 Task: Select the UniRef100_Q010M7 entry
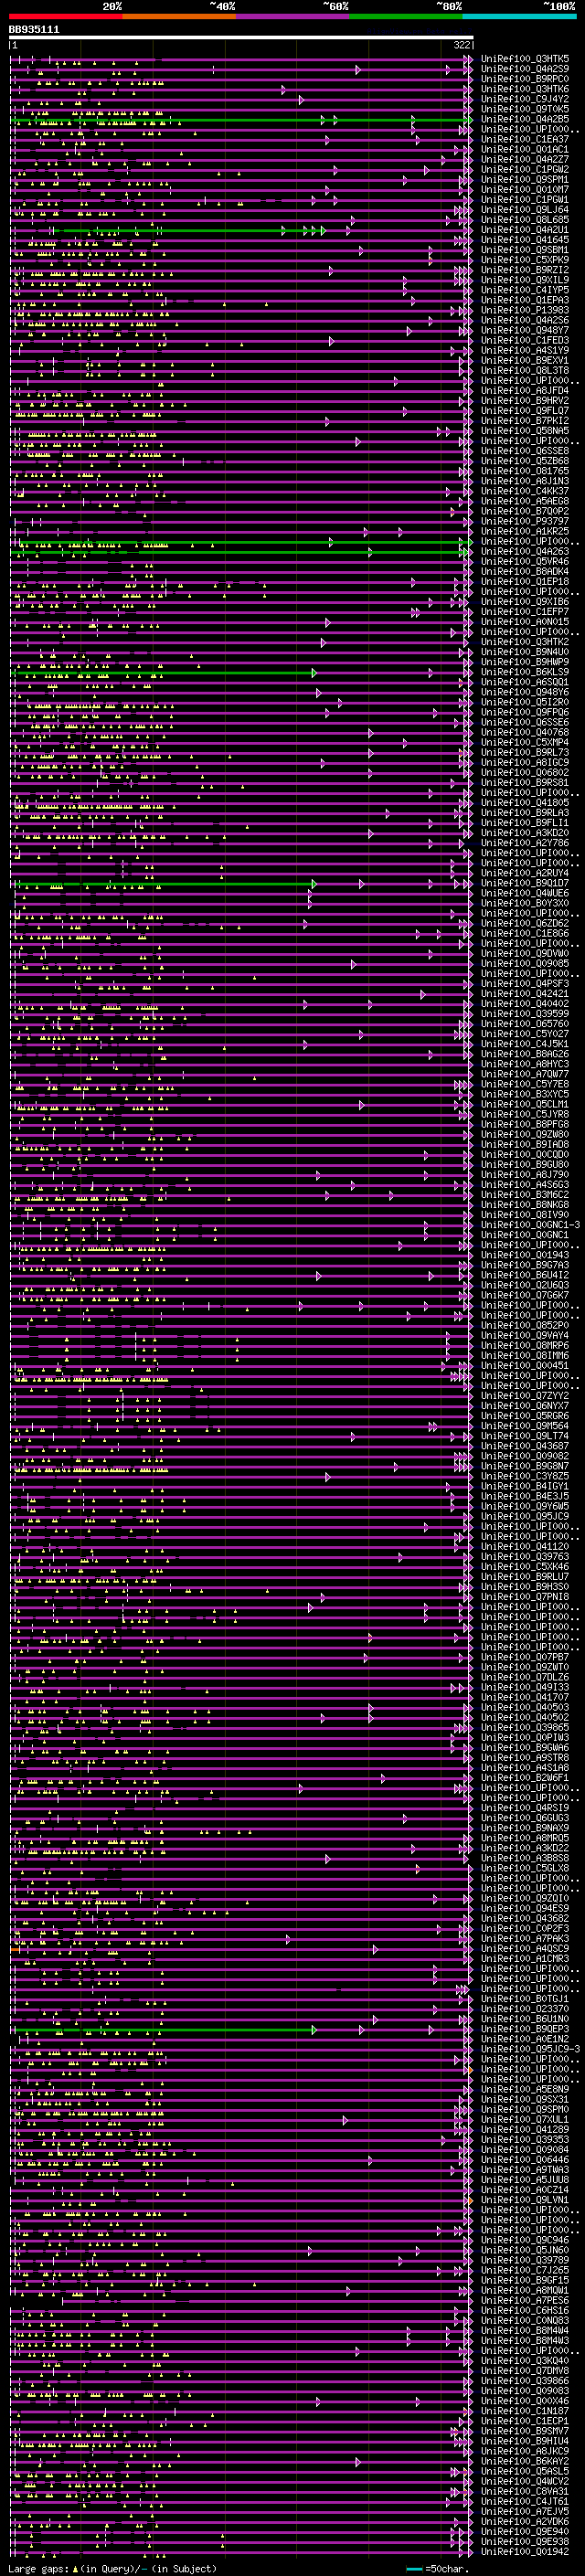(x=525, y=190)
